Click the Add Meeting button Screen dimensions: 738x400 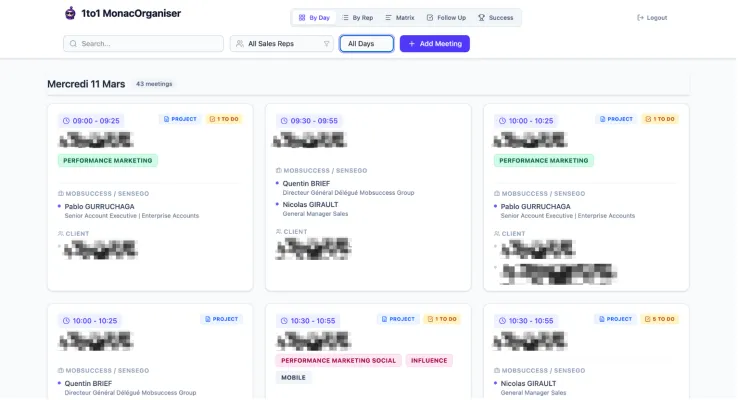point(434,44)
